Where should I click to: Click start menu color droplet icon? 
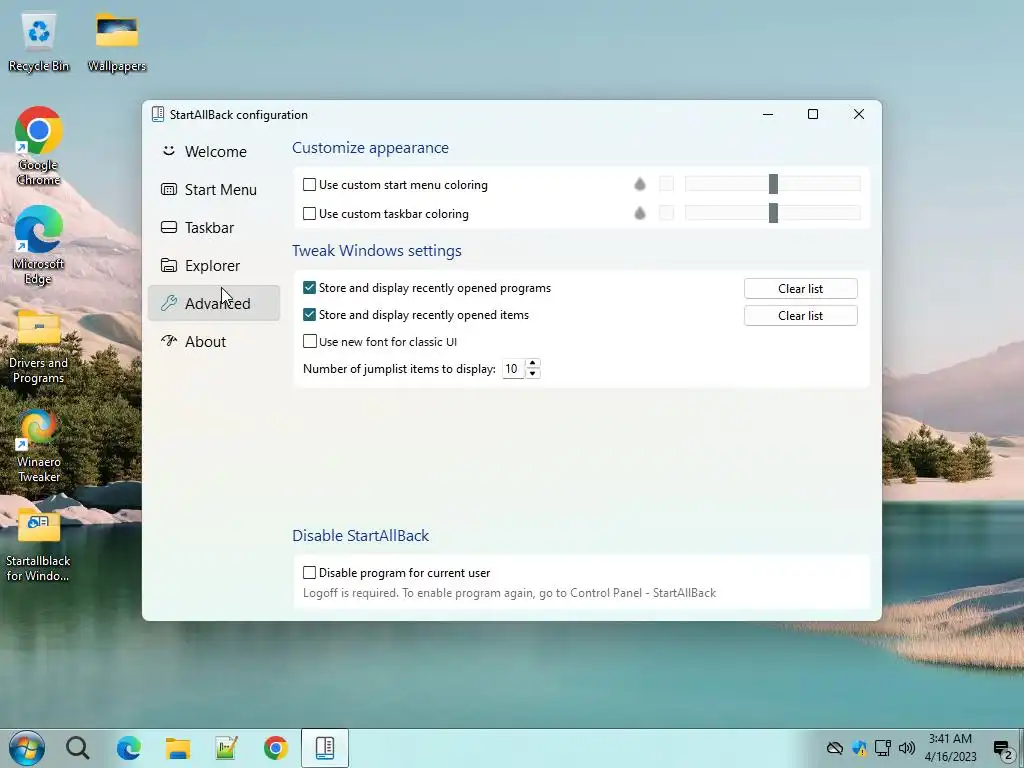coord(640,184)
